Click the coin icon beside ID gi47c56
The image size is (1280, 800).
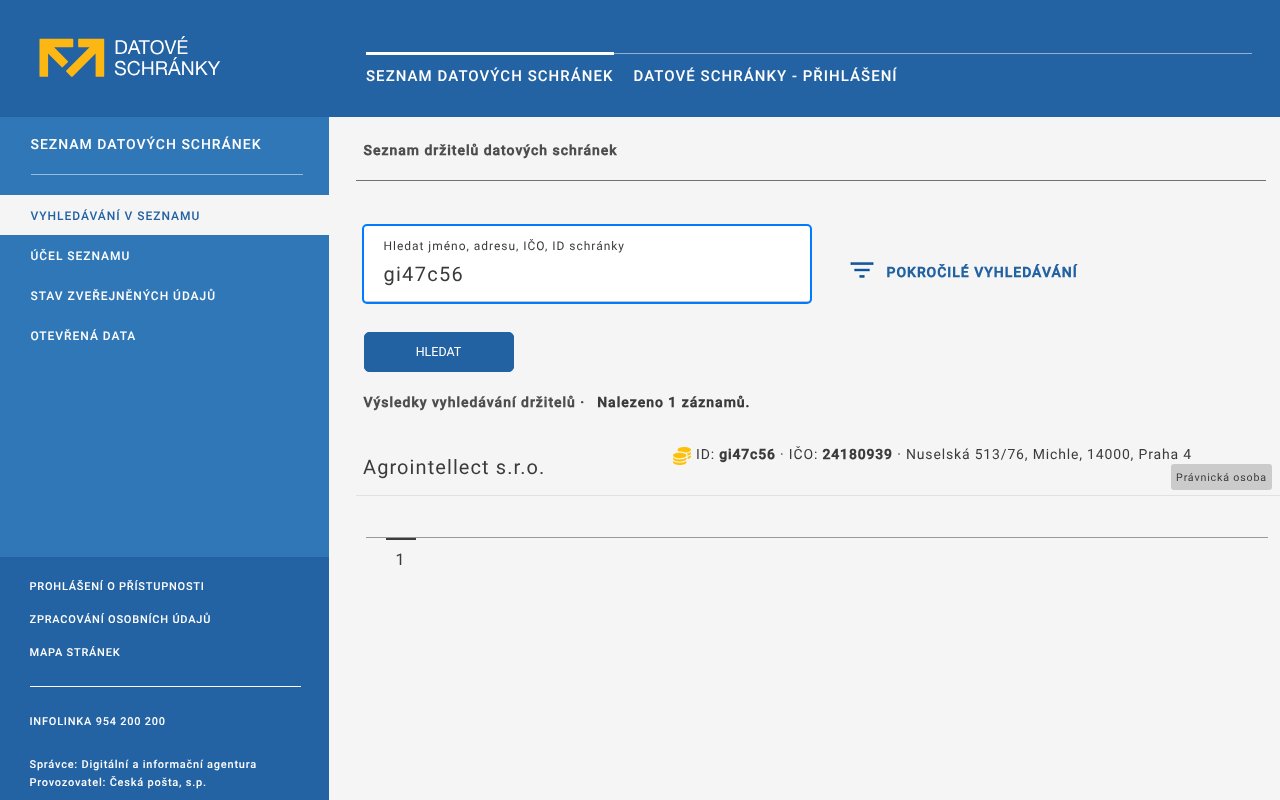pos(681,455)
